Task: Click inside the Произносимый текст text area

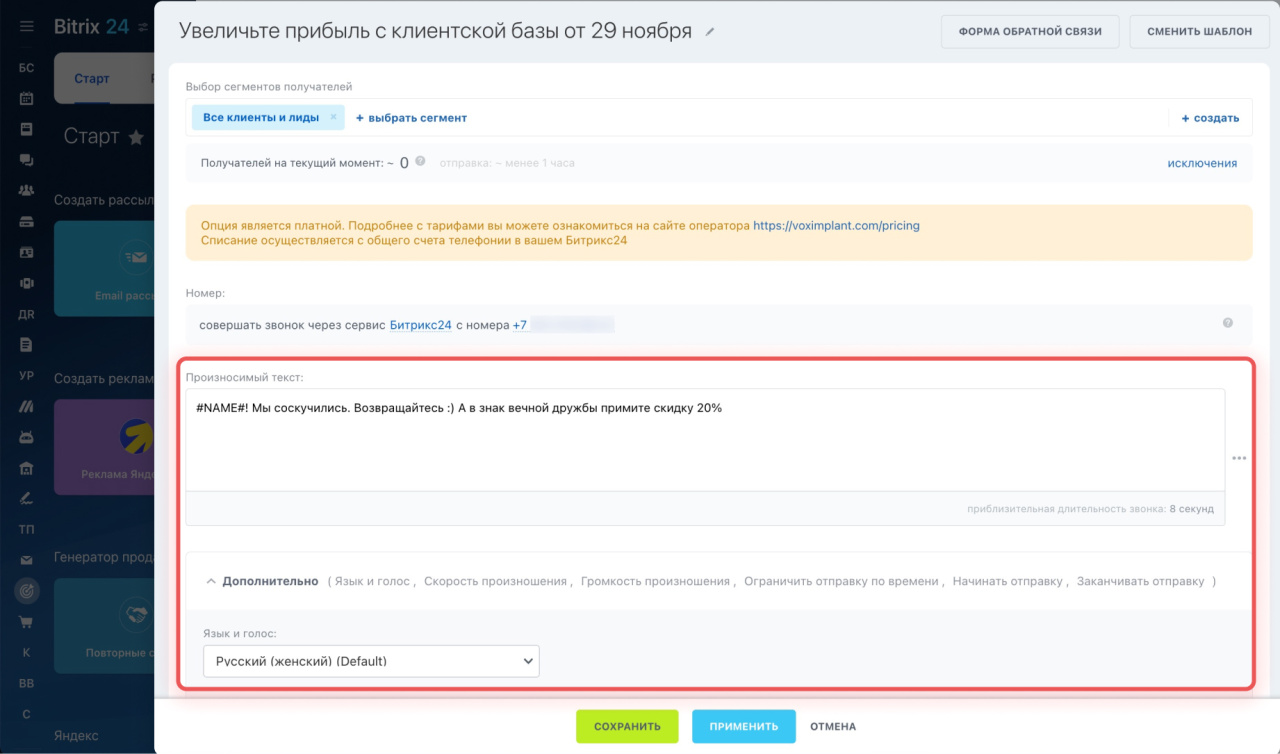Action: tap(705, 440)
